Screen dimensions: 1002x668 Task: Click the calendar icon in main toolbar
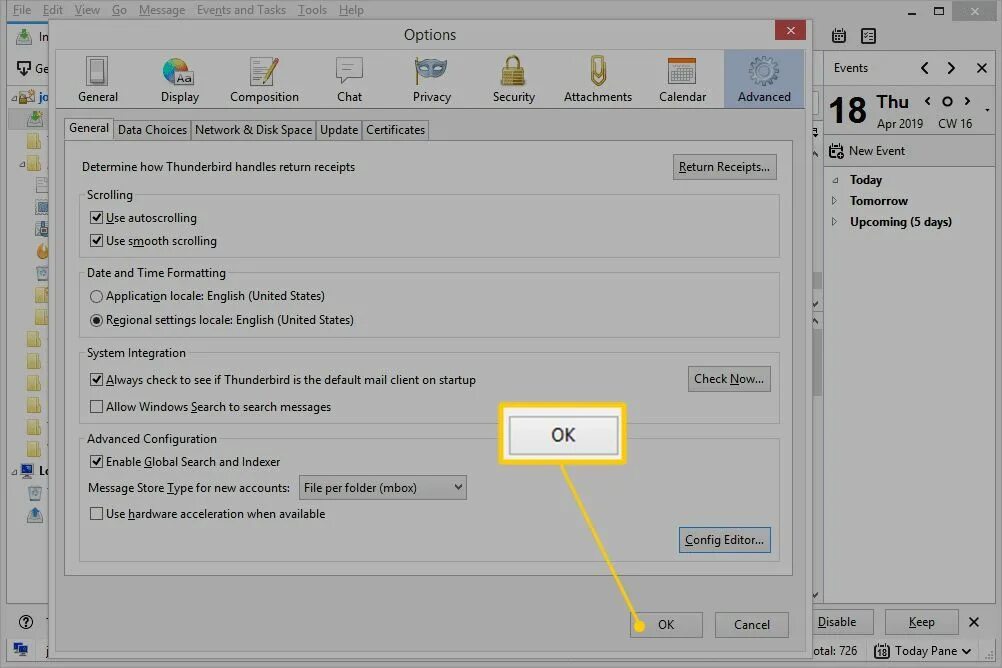(x=838, y=36)
